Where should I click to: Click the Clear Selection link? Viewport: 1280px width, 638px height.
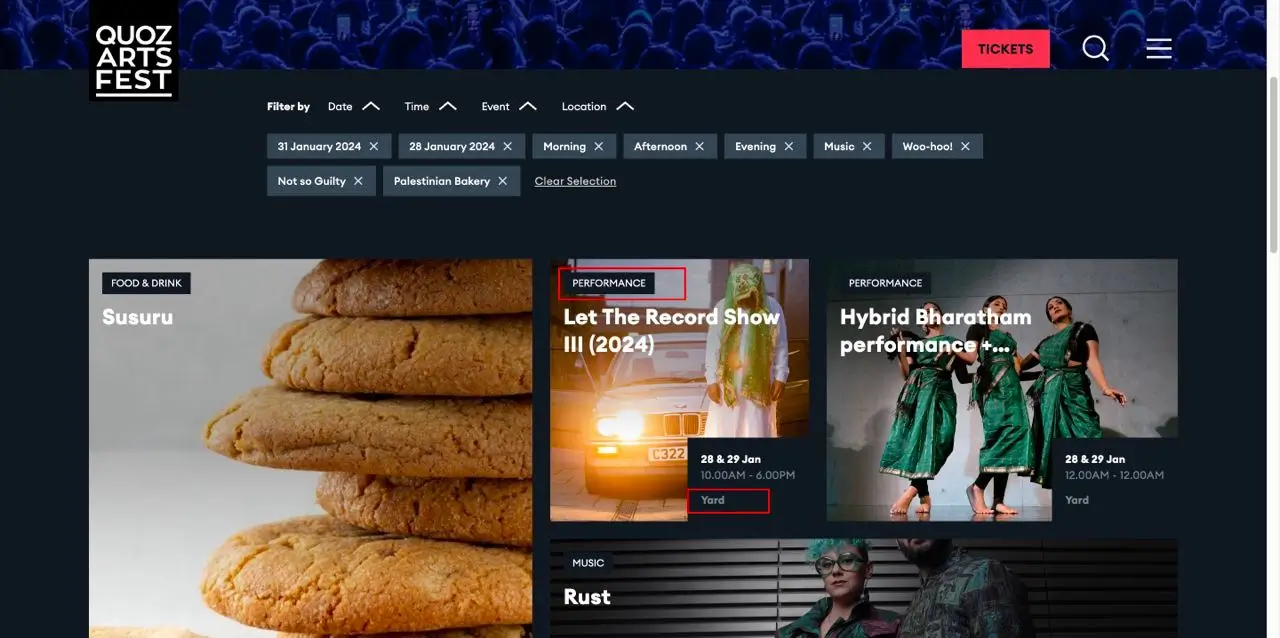pyautogui.click(x=575, y=181)
